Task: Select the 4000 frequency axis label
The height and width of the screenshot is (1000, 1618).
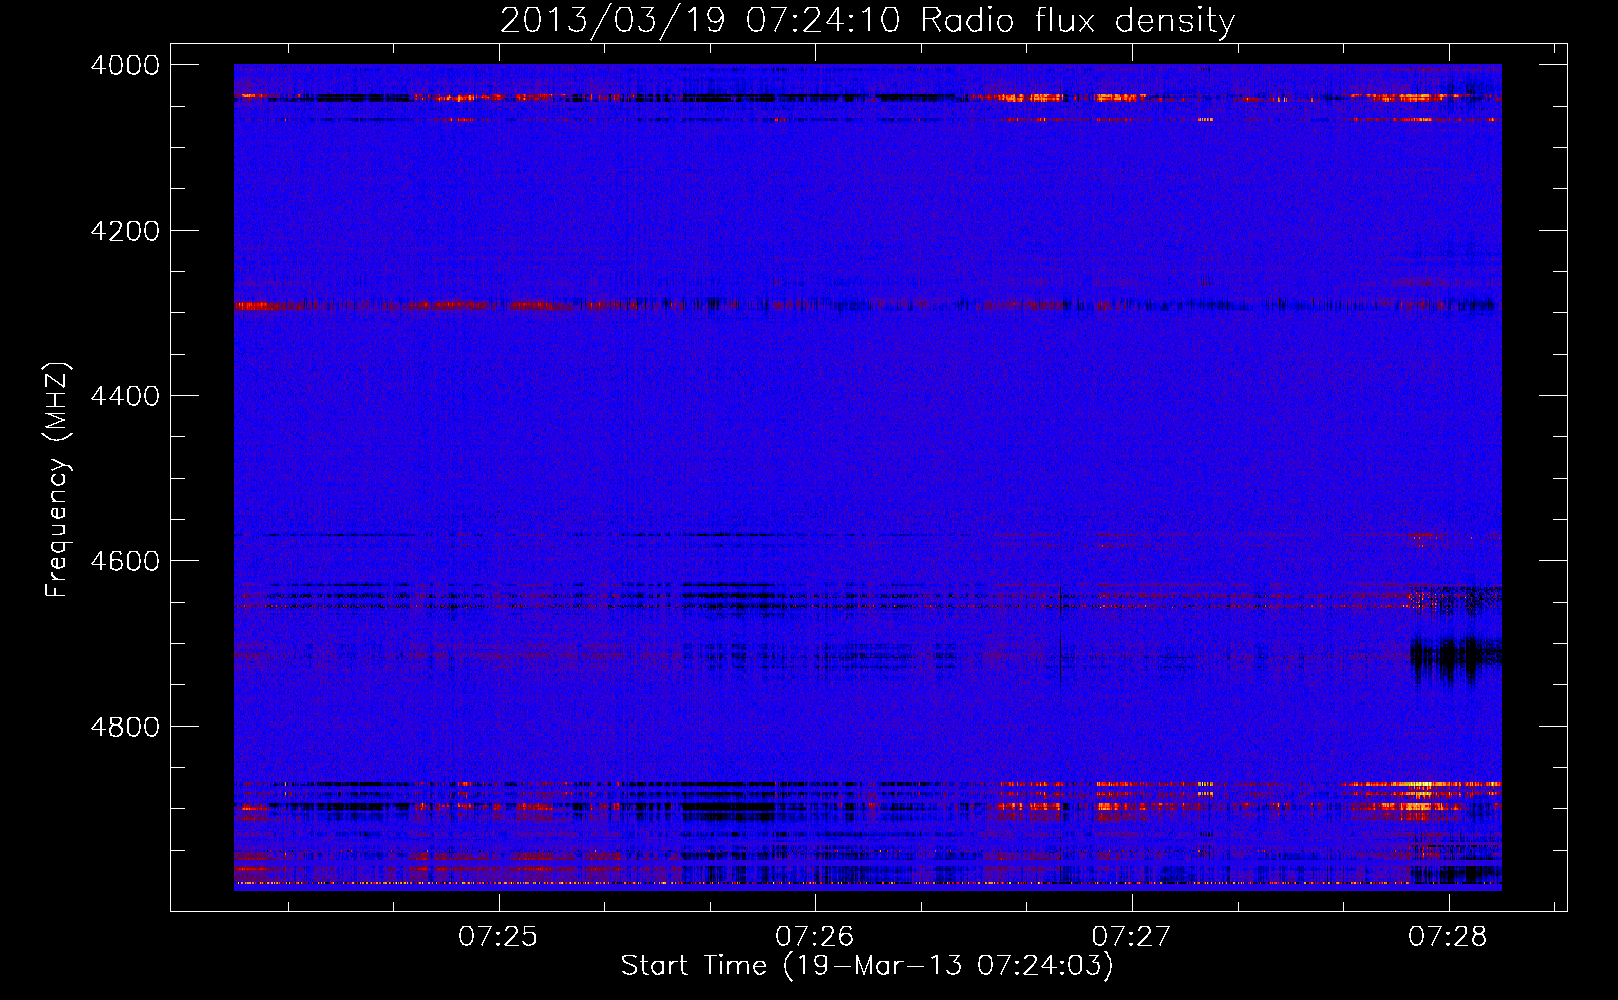Action: [125, 65]
